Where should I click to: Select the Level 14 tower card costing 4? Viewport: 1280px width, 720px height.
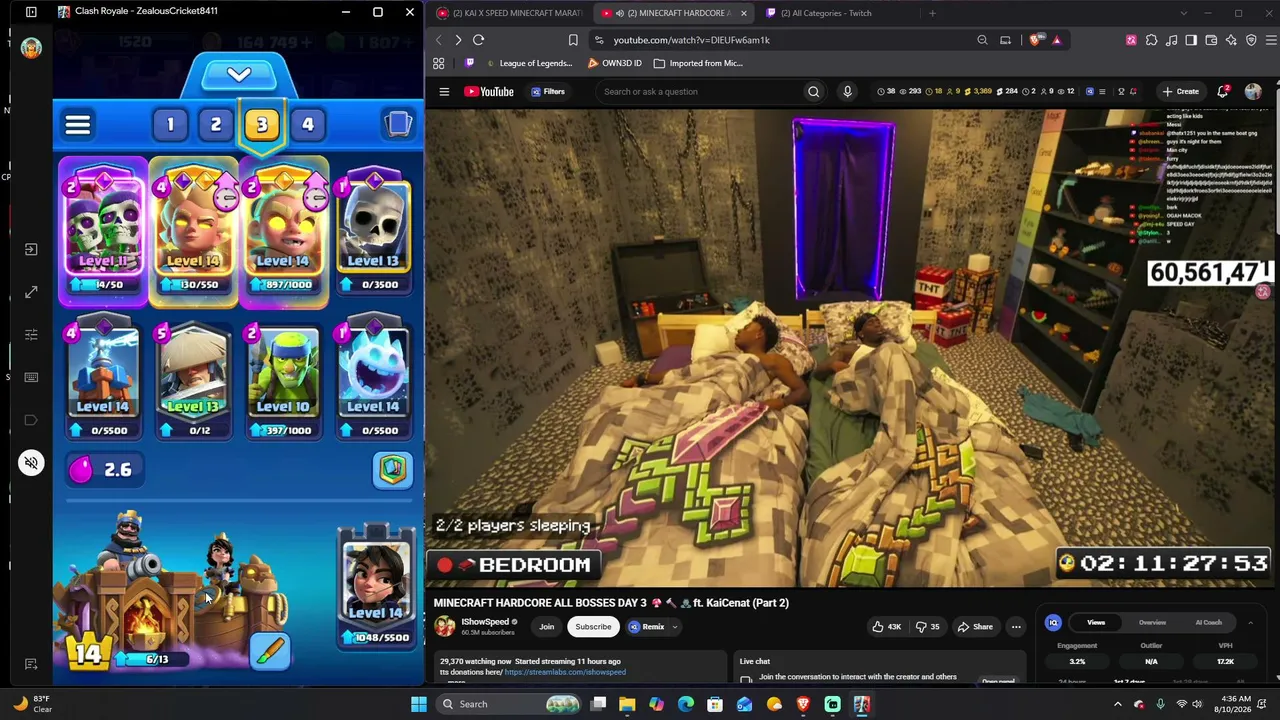pos(103,378)
